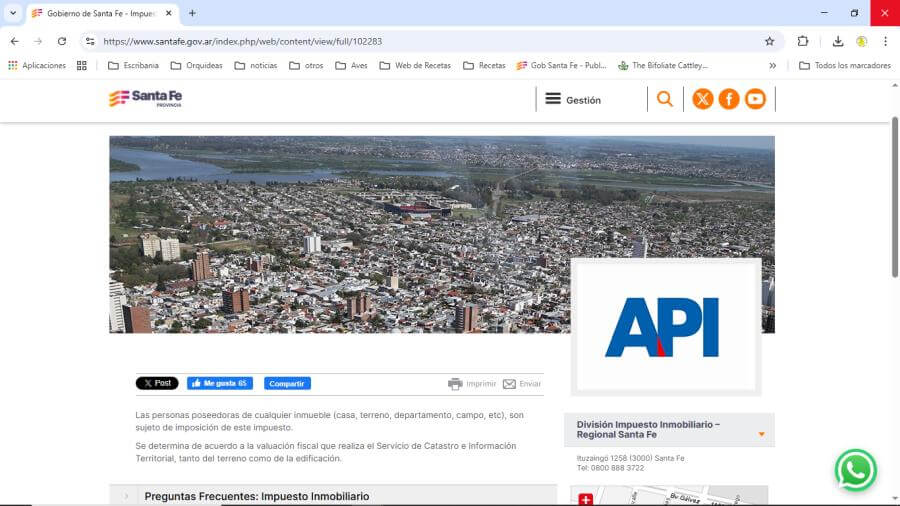Open the YouTube social icon
900x506 pixels.
755,99
